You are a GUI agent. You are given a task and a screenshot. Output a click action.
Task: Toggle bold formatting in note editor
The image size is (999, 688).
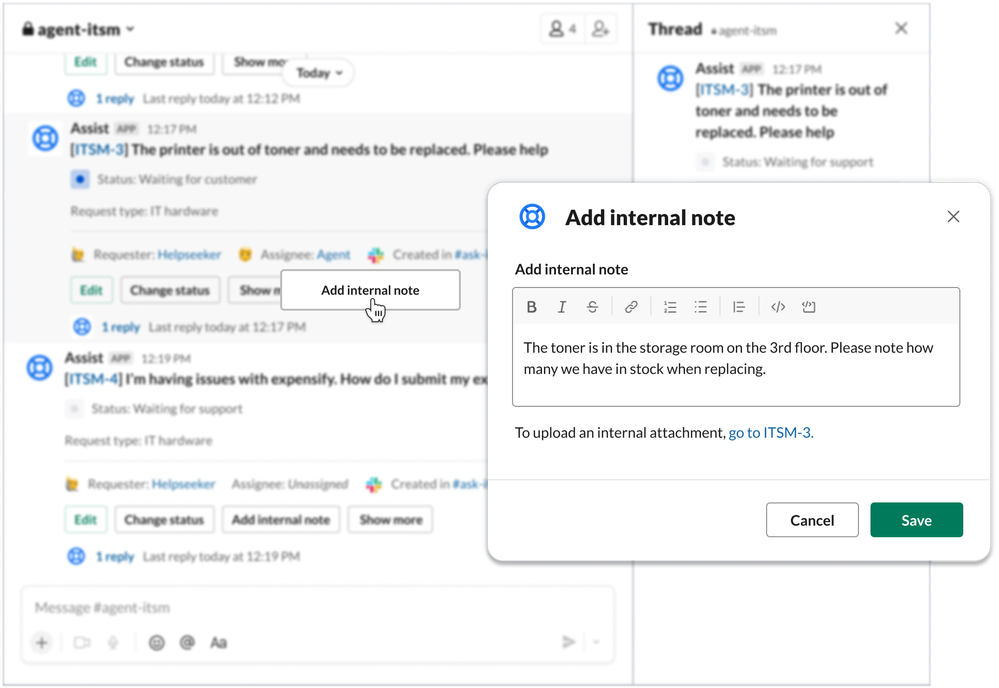[531, 307]
